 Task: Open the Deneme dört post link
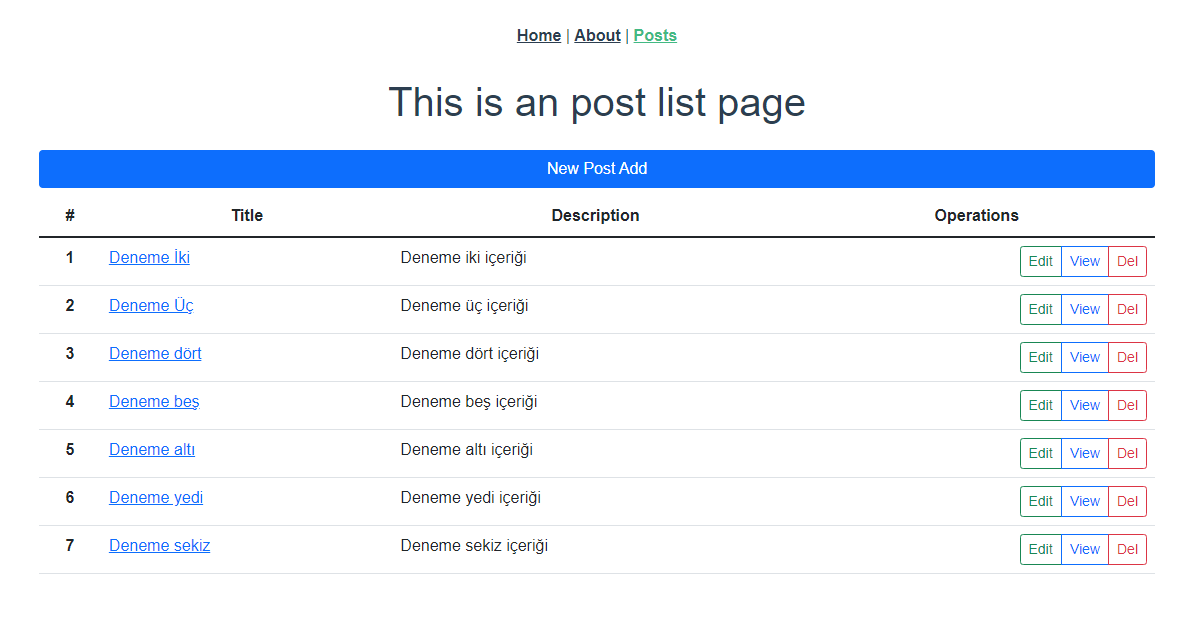[x=155, y=354]
